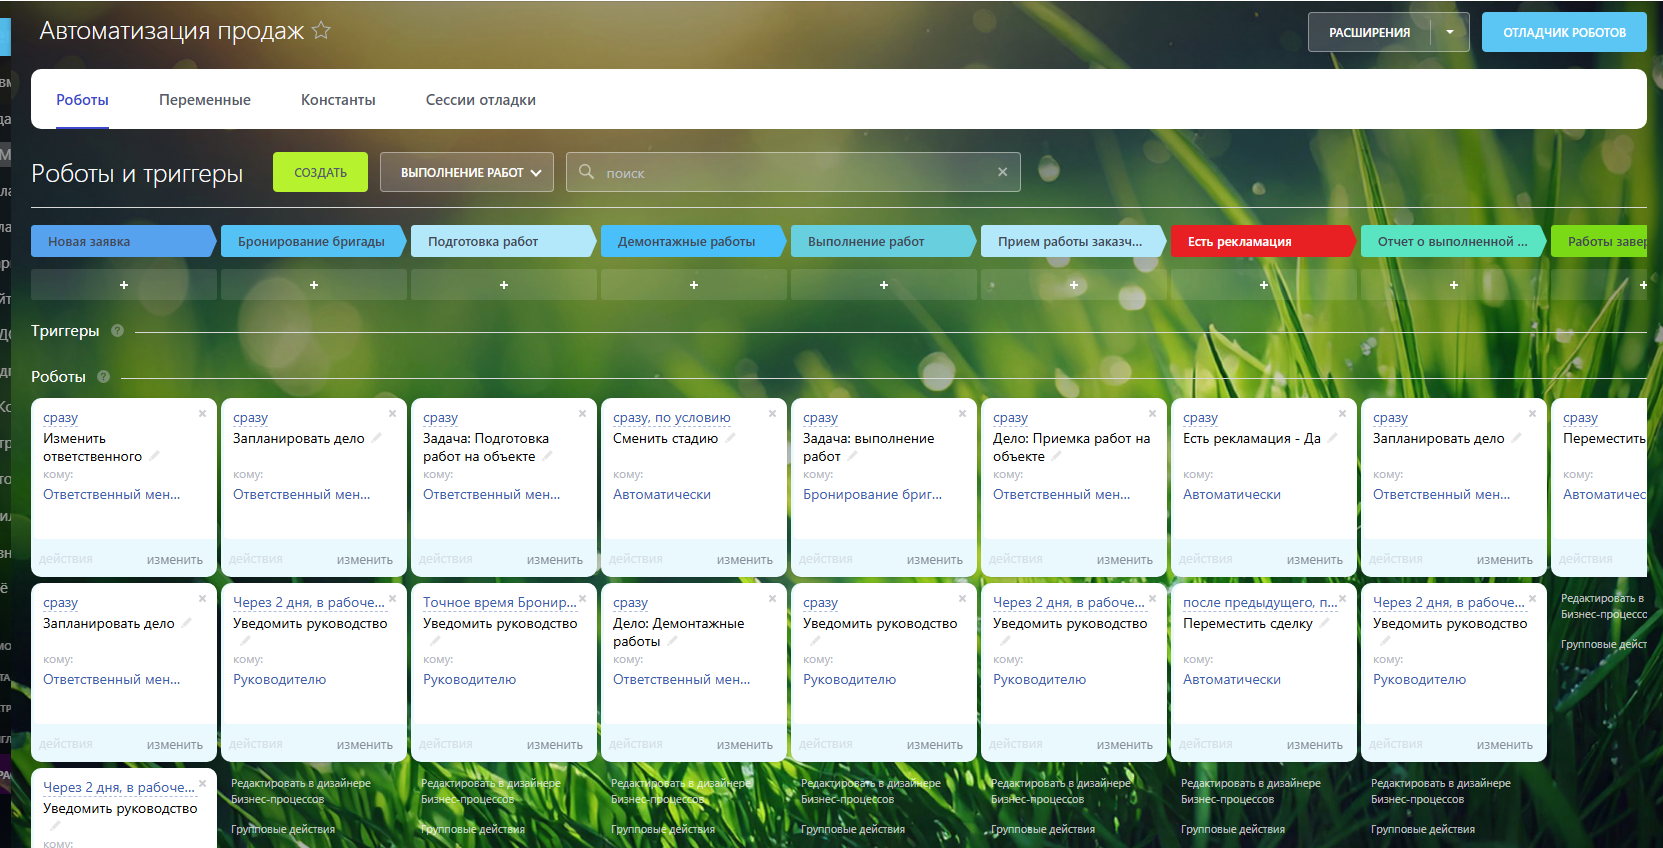Open the 'Точное время Бронир...' timing setting
1663x848 pixels.
(x=500, y=603)
